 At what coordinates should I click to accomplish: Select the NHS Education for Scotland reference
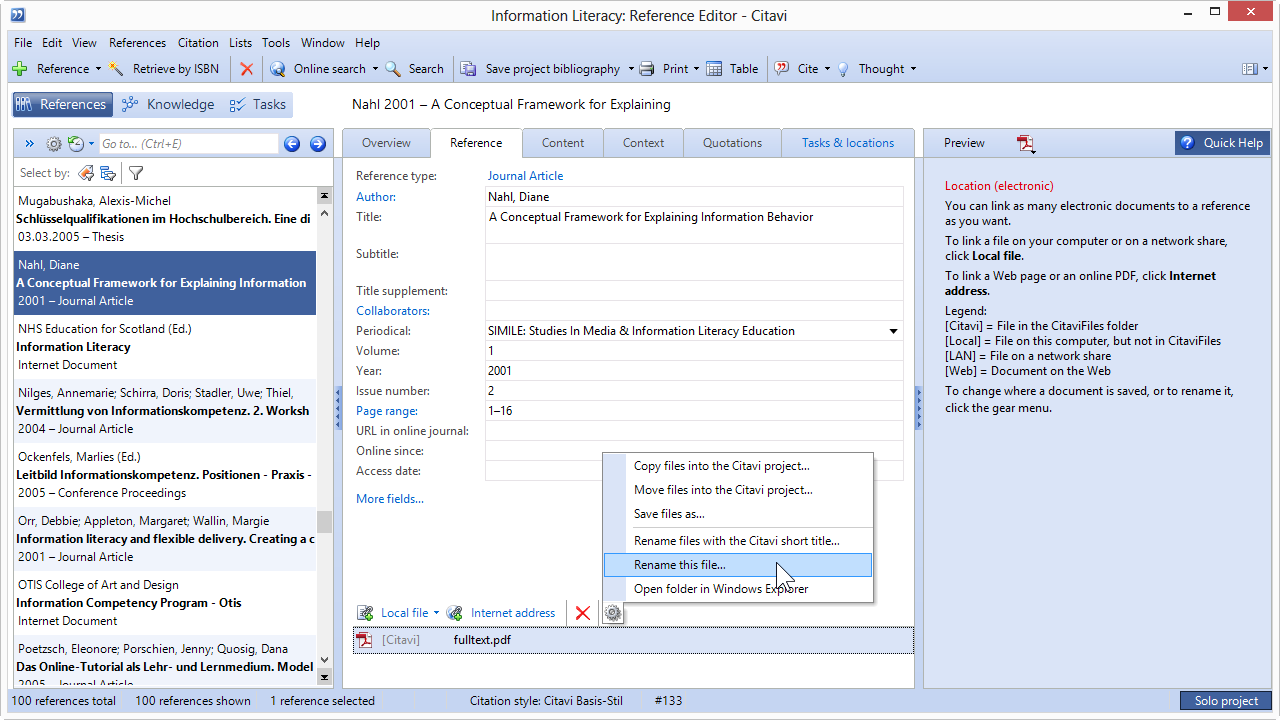point(165,347)
